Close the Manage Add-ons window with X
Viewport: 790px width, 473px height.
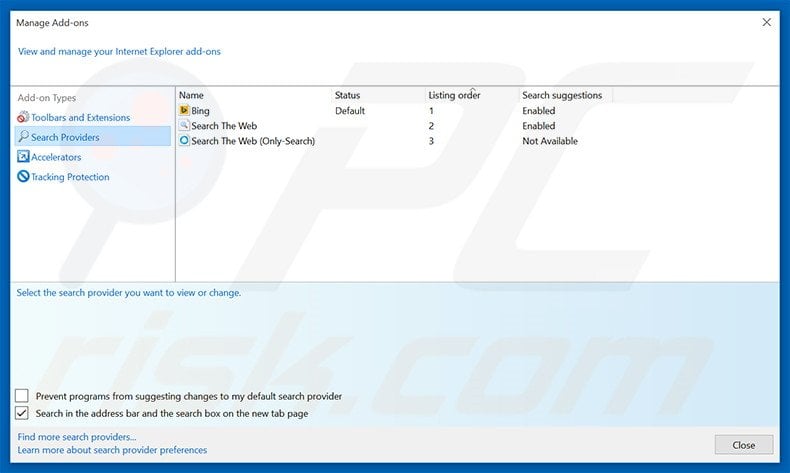[x=766, y=23]
